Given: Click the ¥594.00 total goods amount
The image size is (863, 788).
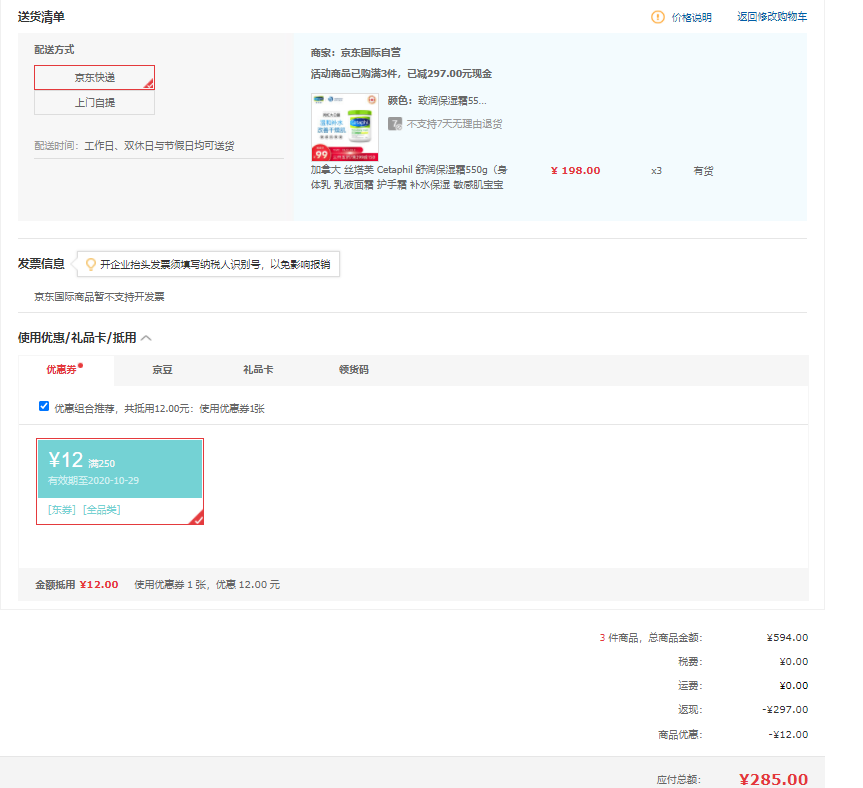Looking at the screenshot, I should 787,638.
